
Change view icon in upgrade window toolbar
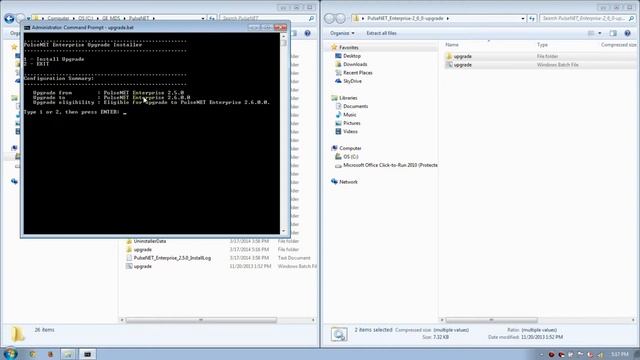591,33
